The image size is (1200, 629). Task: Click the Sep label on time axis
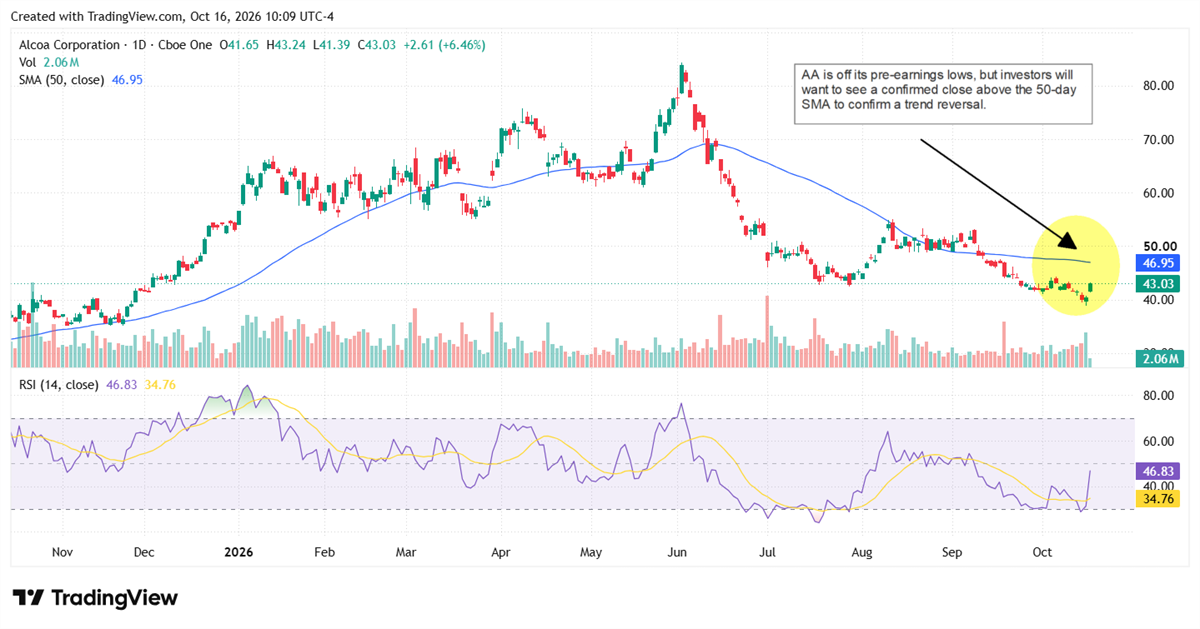click(951, 551)
